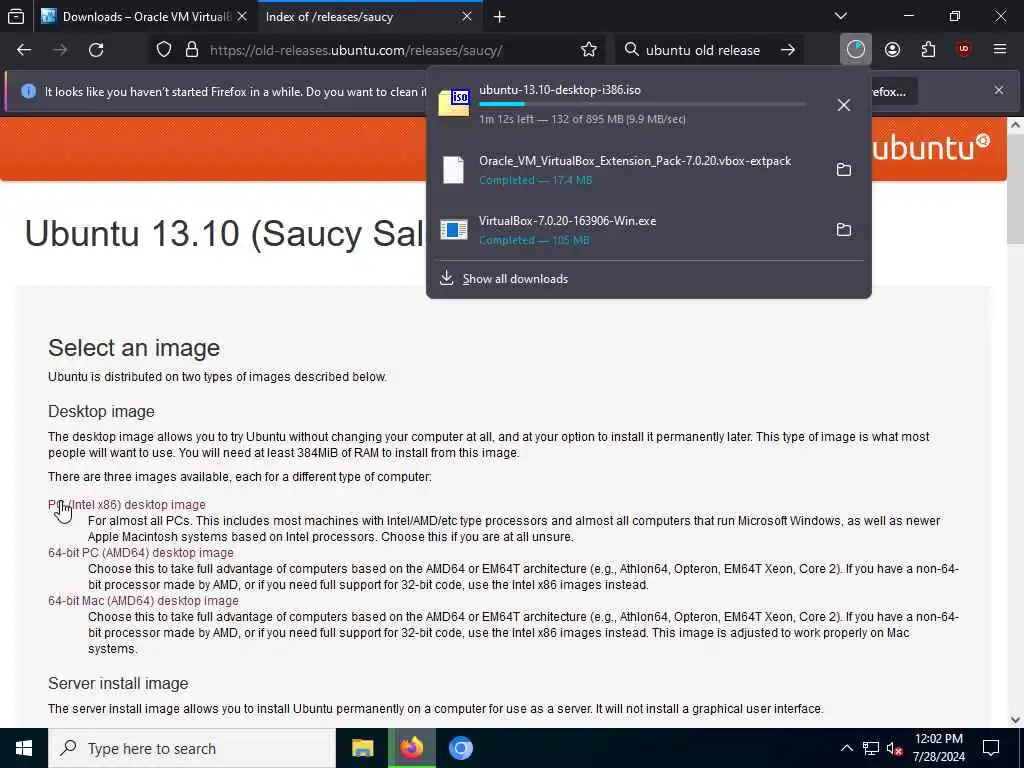List all open tabs dropdown

coord(841,17)
